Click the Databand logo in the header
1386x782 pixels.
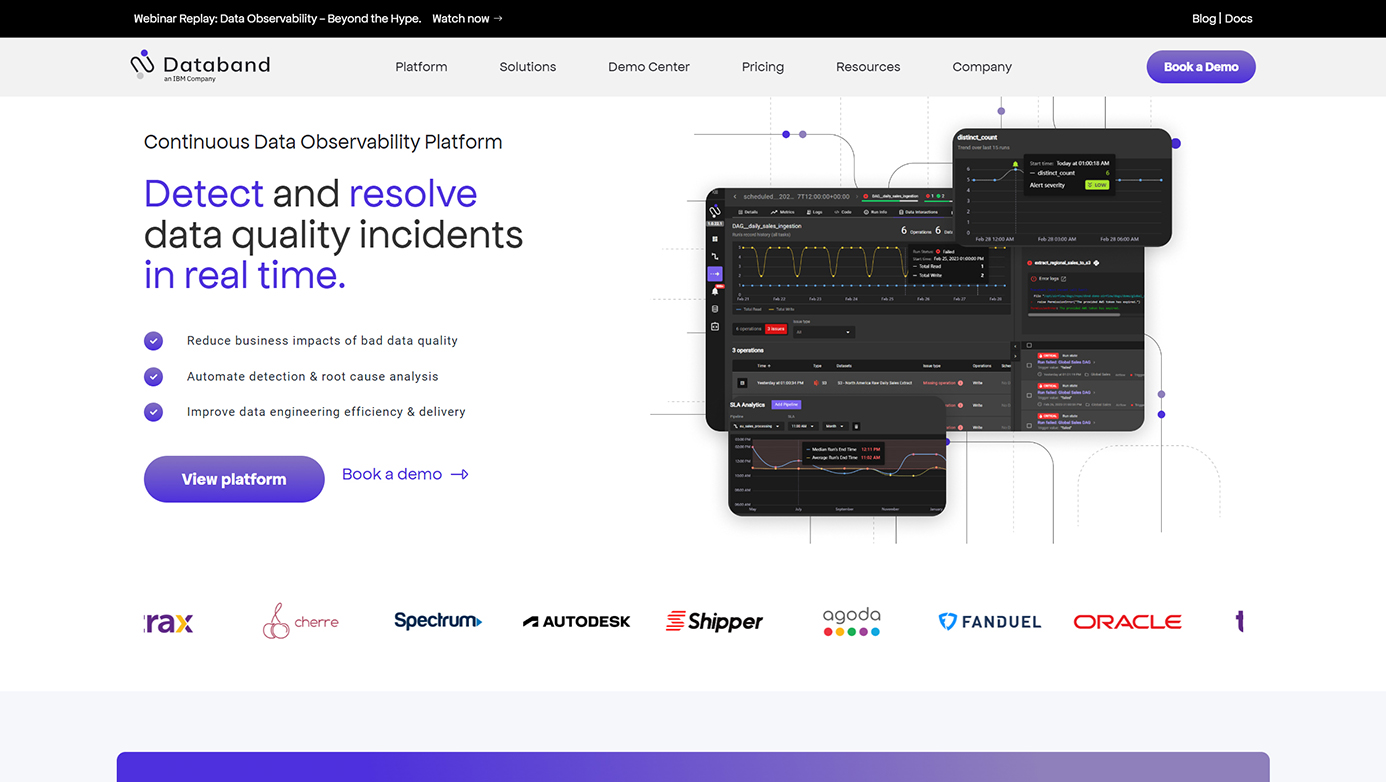pos(200,66)
